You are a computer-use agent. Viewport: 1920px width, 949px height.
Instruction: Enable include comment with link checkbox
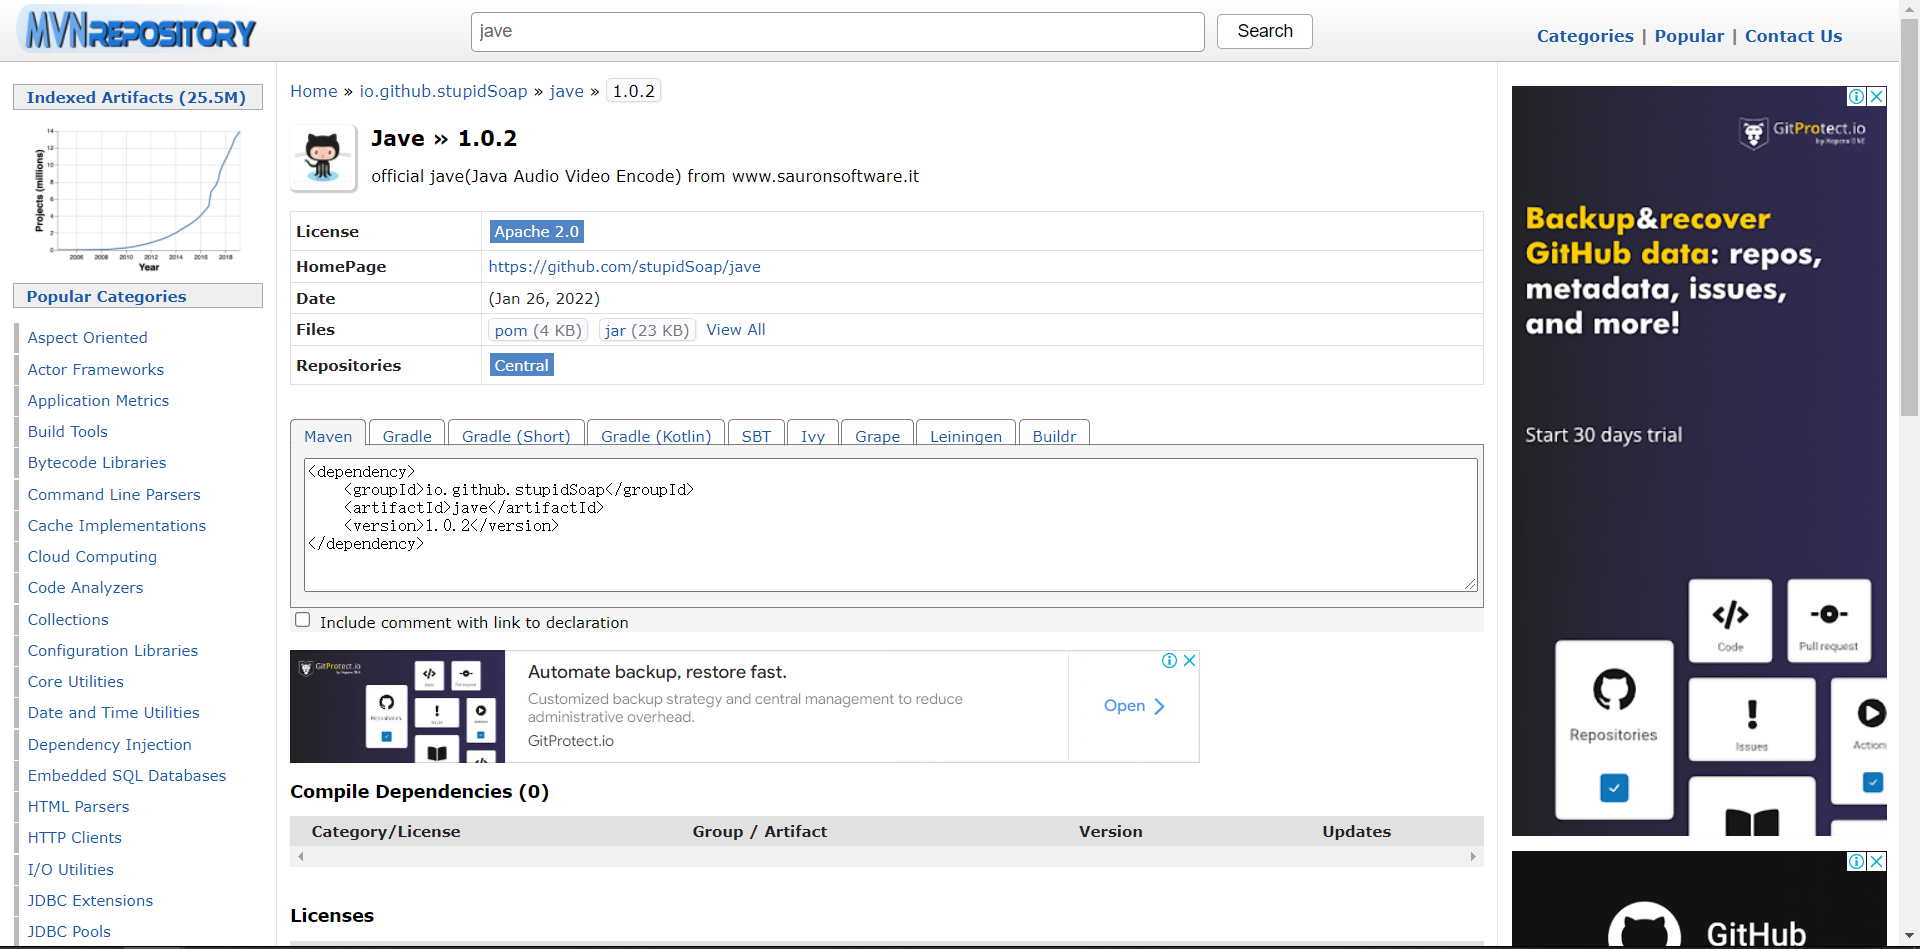point(303,620)
